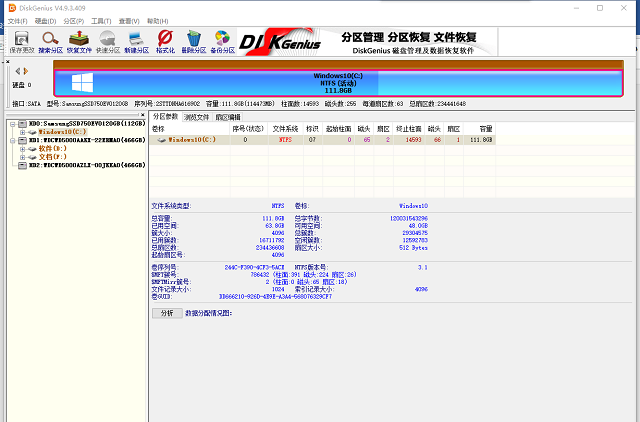Click the DiskGenius title bar app icon

[12, 8]
